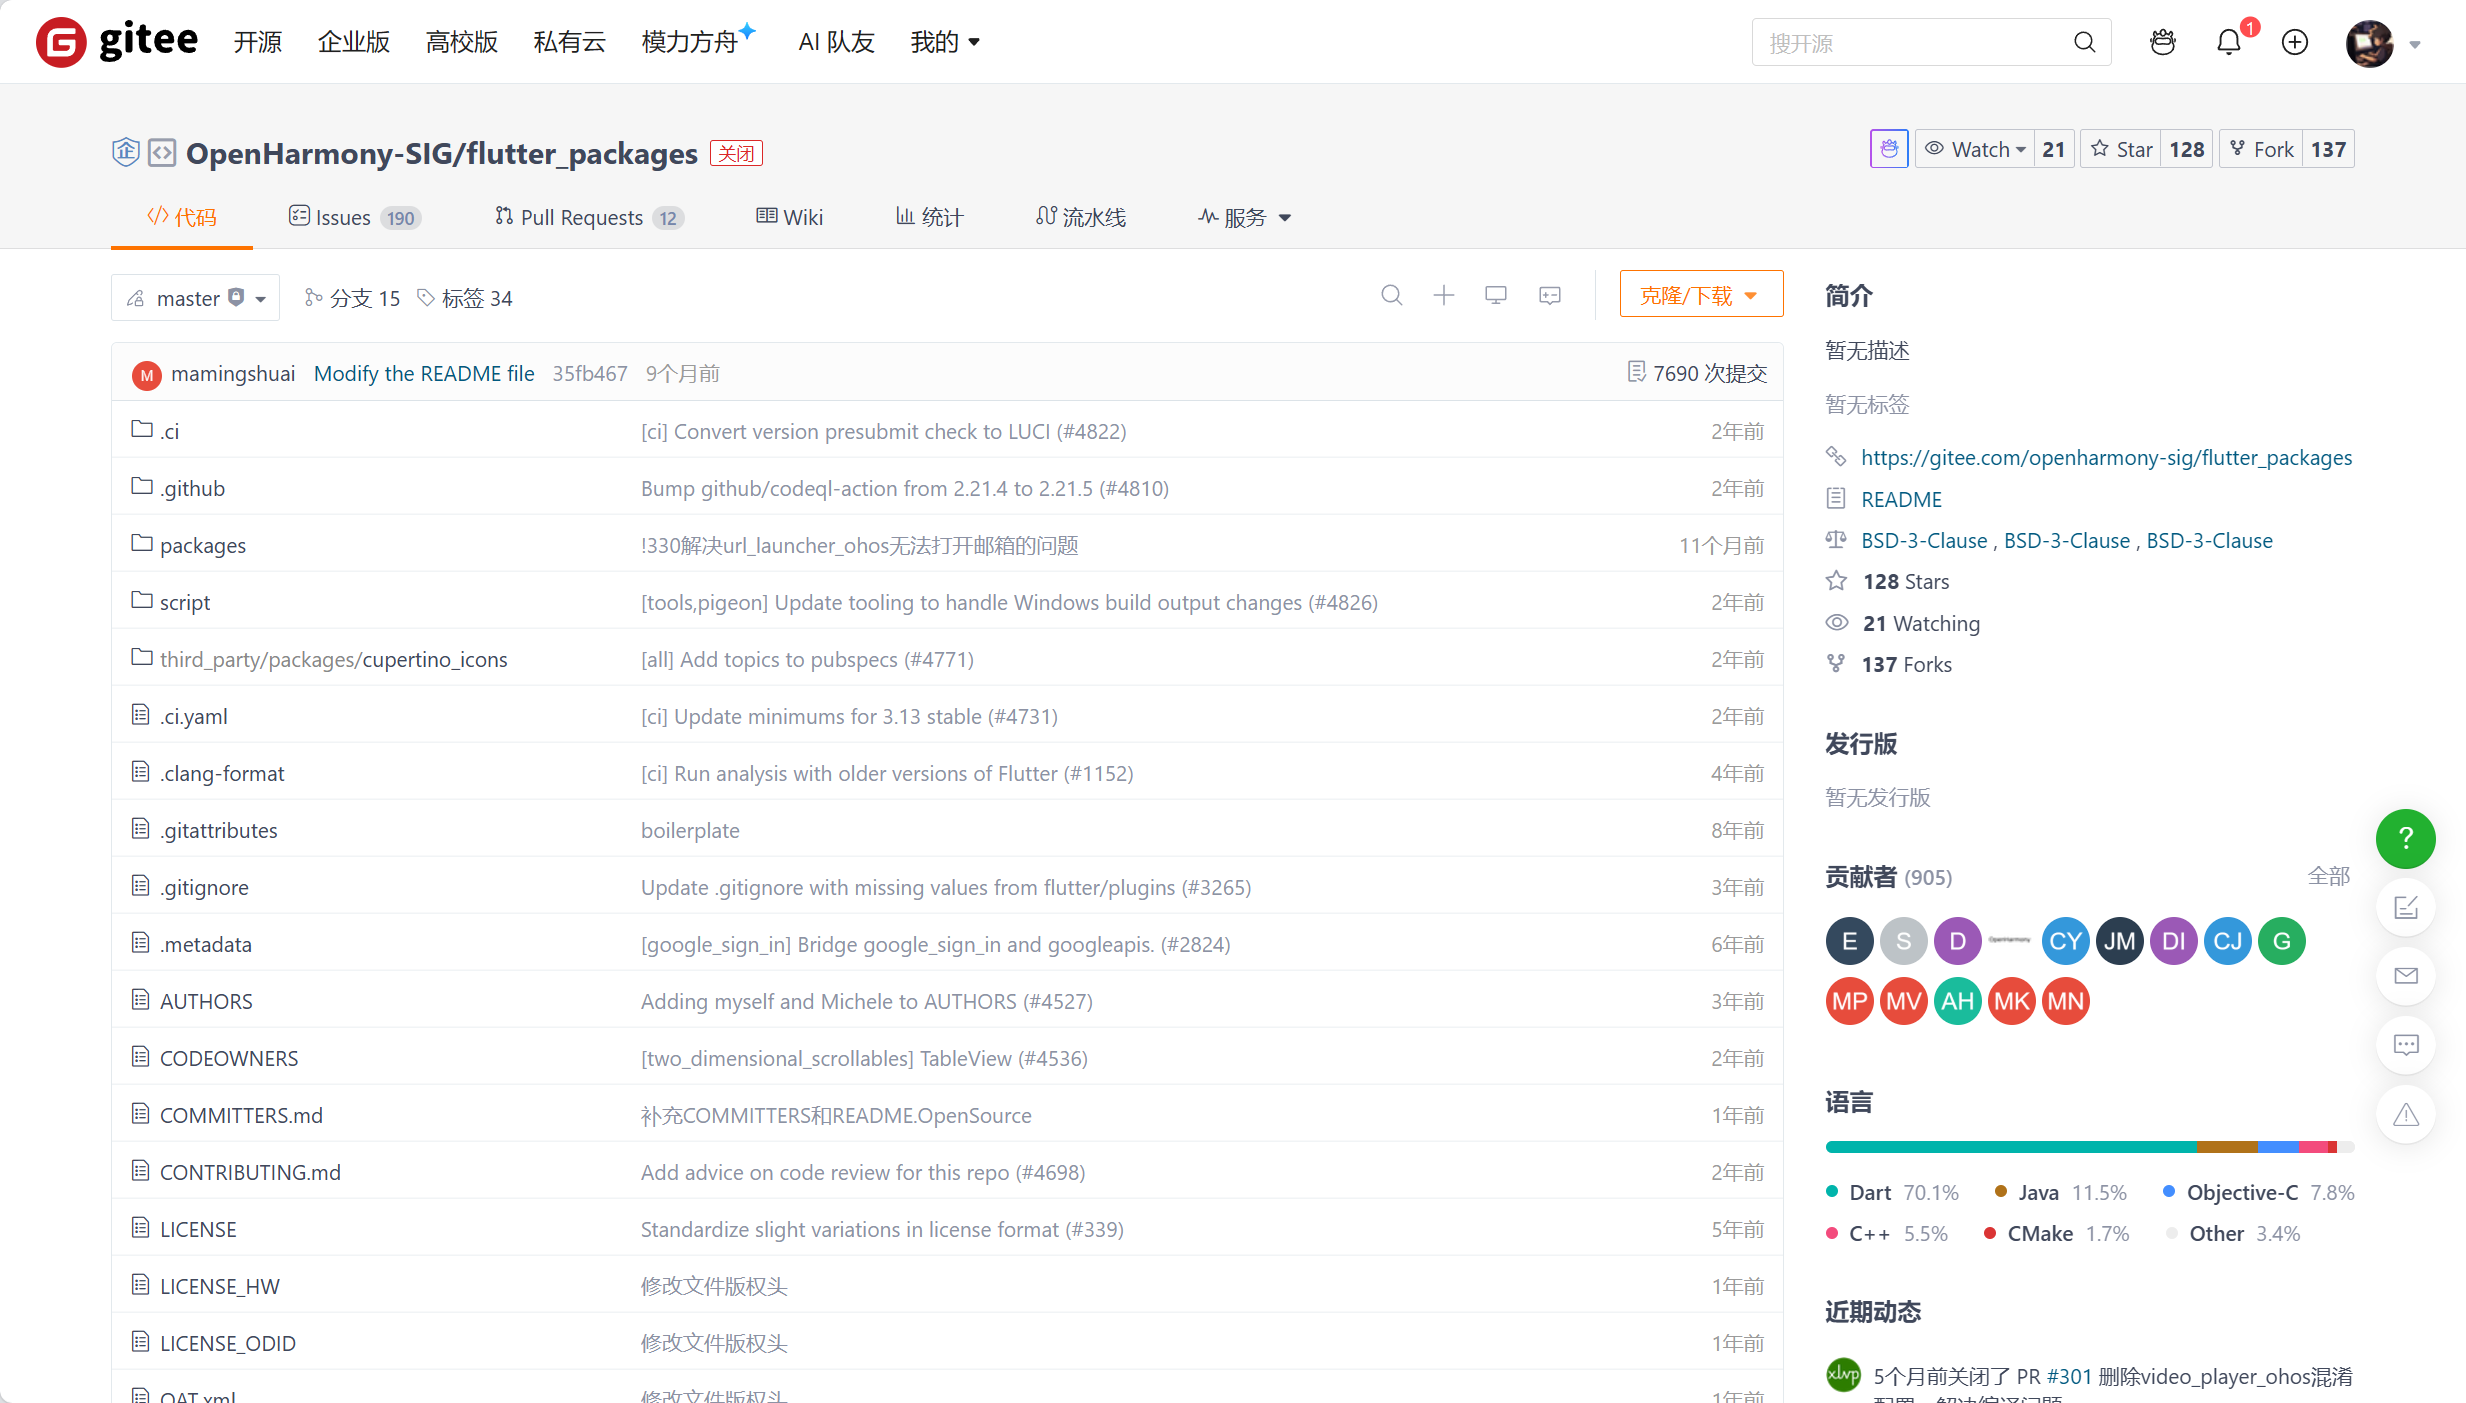Click the AI robot icon in header
Viewport: 2466px width, 1403px height.
(x=2163, y=43)
